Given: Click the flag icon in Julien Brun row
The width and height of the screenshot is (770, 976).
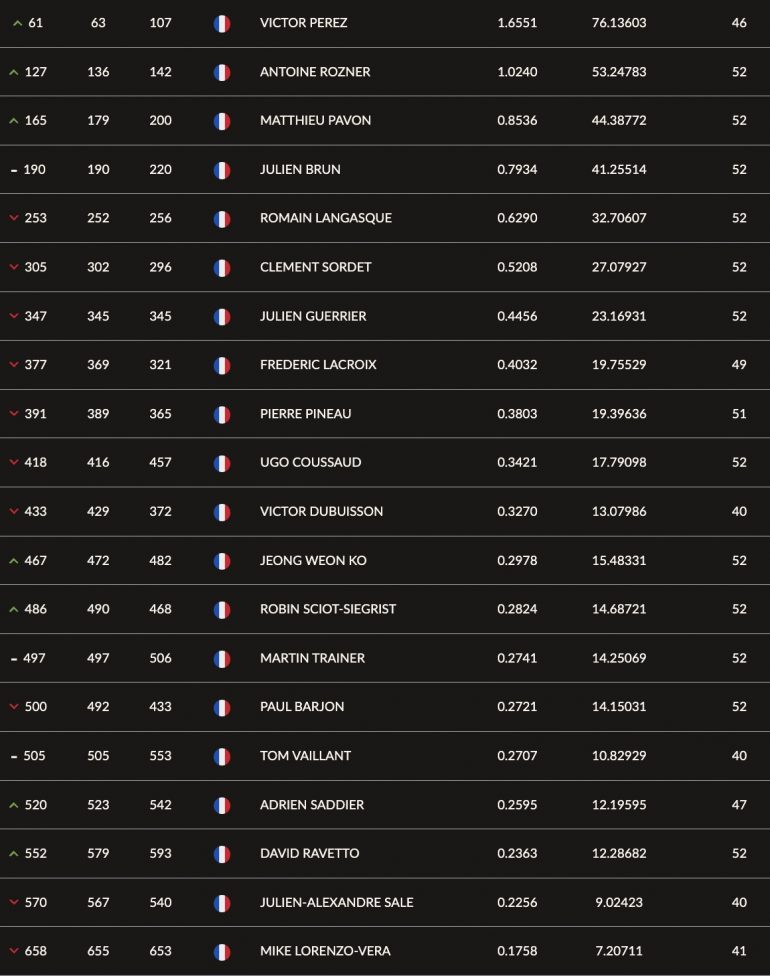Looking at the screenshot, I should coord(222,170).
